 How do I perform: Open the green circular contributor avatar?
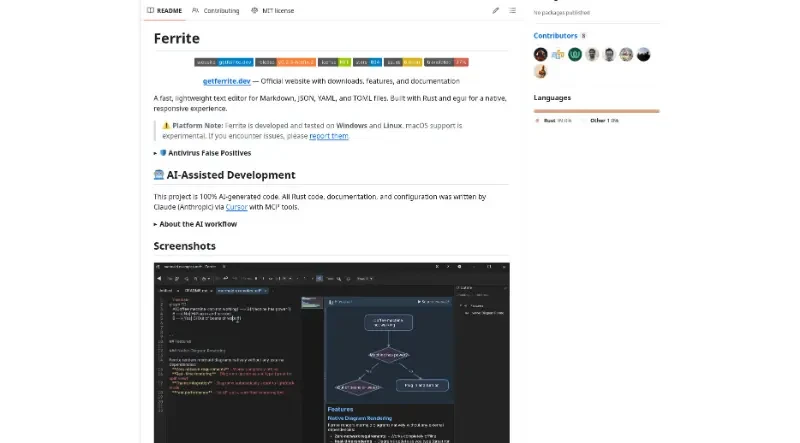575,54
